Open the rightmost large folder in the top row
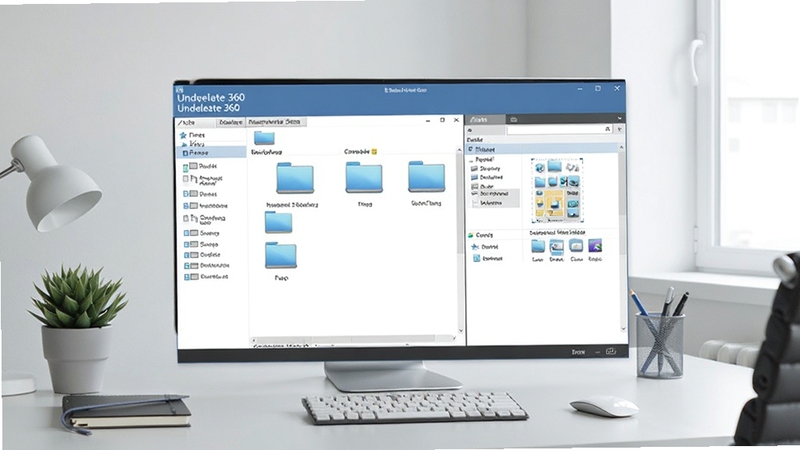The height and width of the screenshot is (450, 800). [x=427, y=177]
